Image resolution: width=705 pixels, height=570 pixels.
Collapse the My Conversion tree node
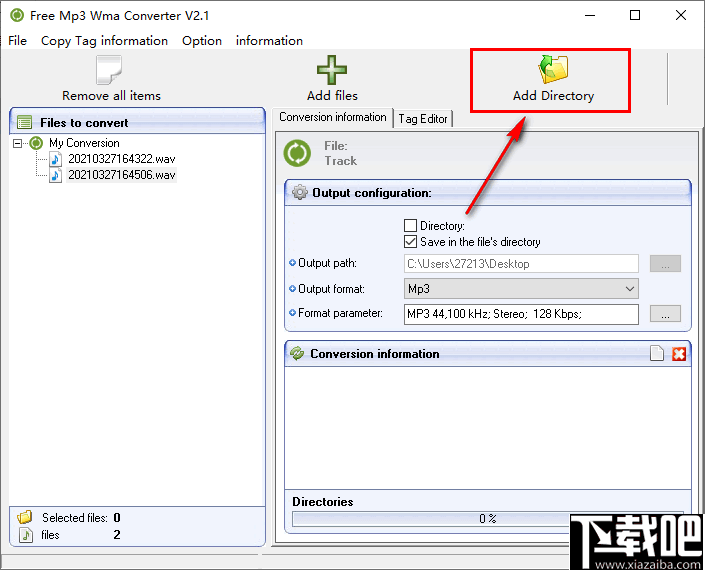[17, 143]
